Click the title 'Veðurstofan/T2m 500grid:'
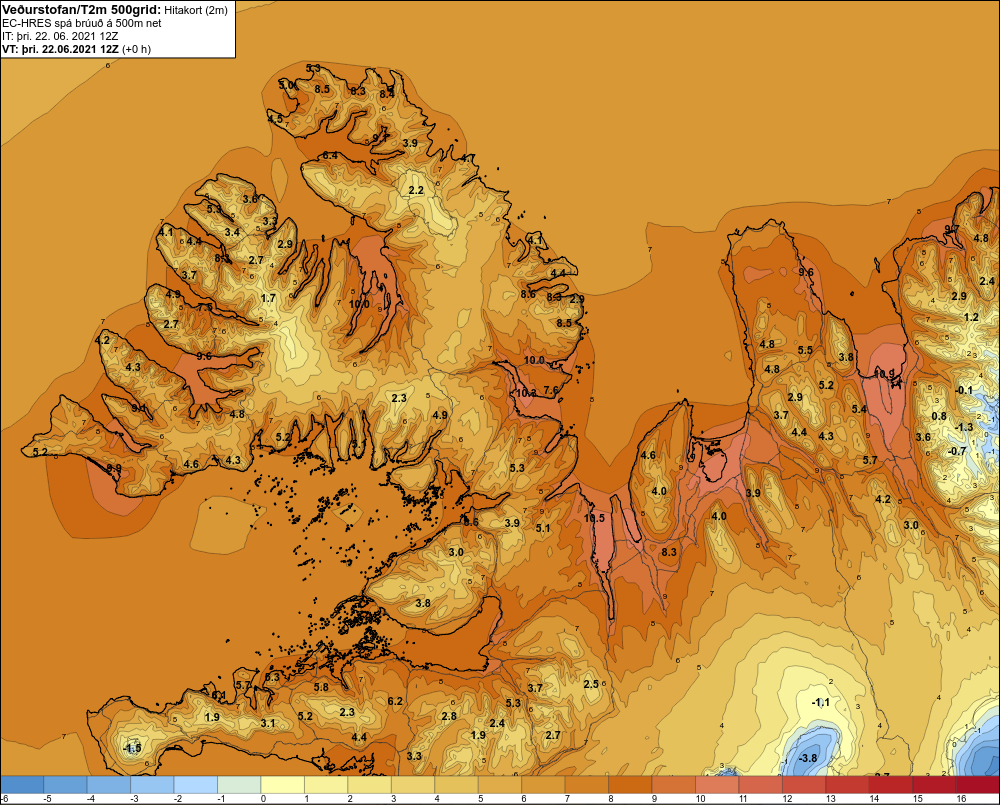The image size is (1000, 805). 82,10
